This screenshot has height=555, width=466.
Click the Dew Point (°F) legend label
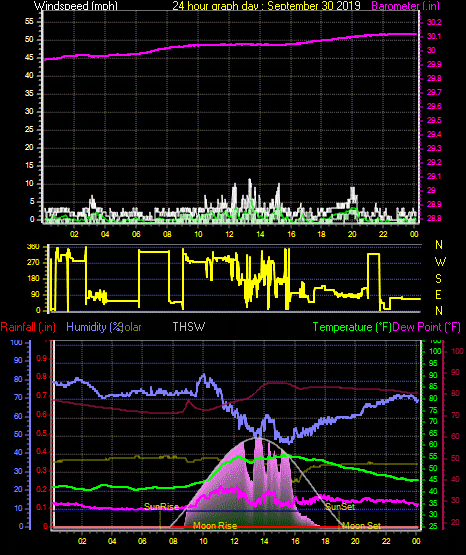[x=427, y=327]
